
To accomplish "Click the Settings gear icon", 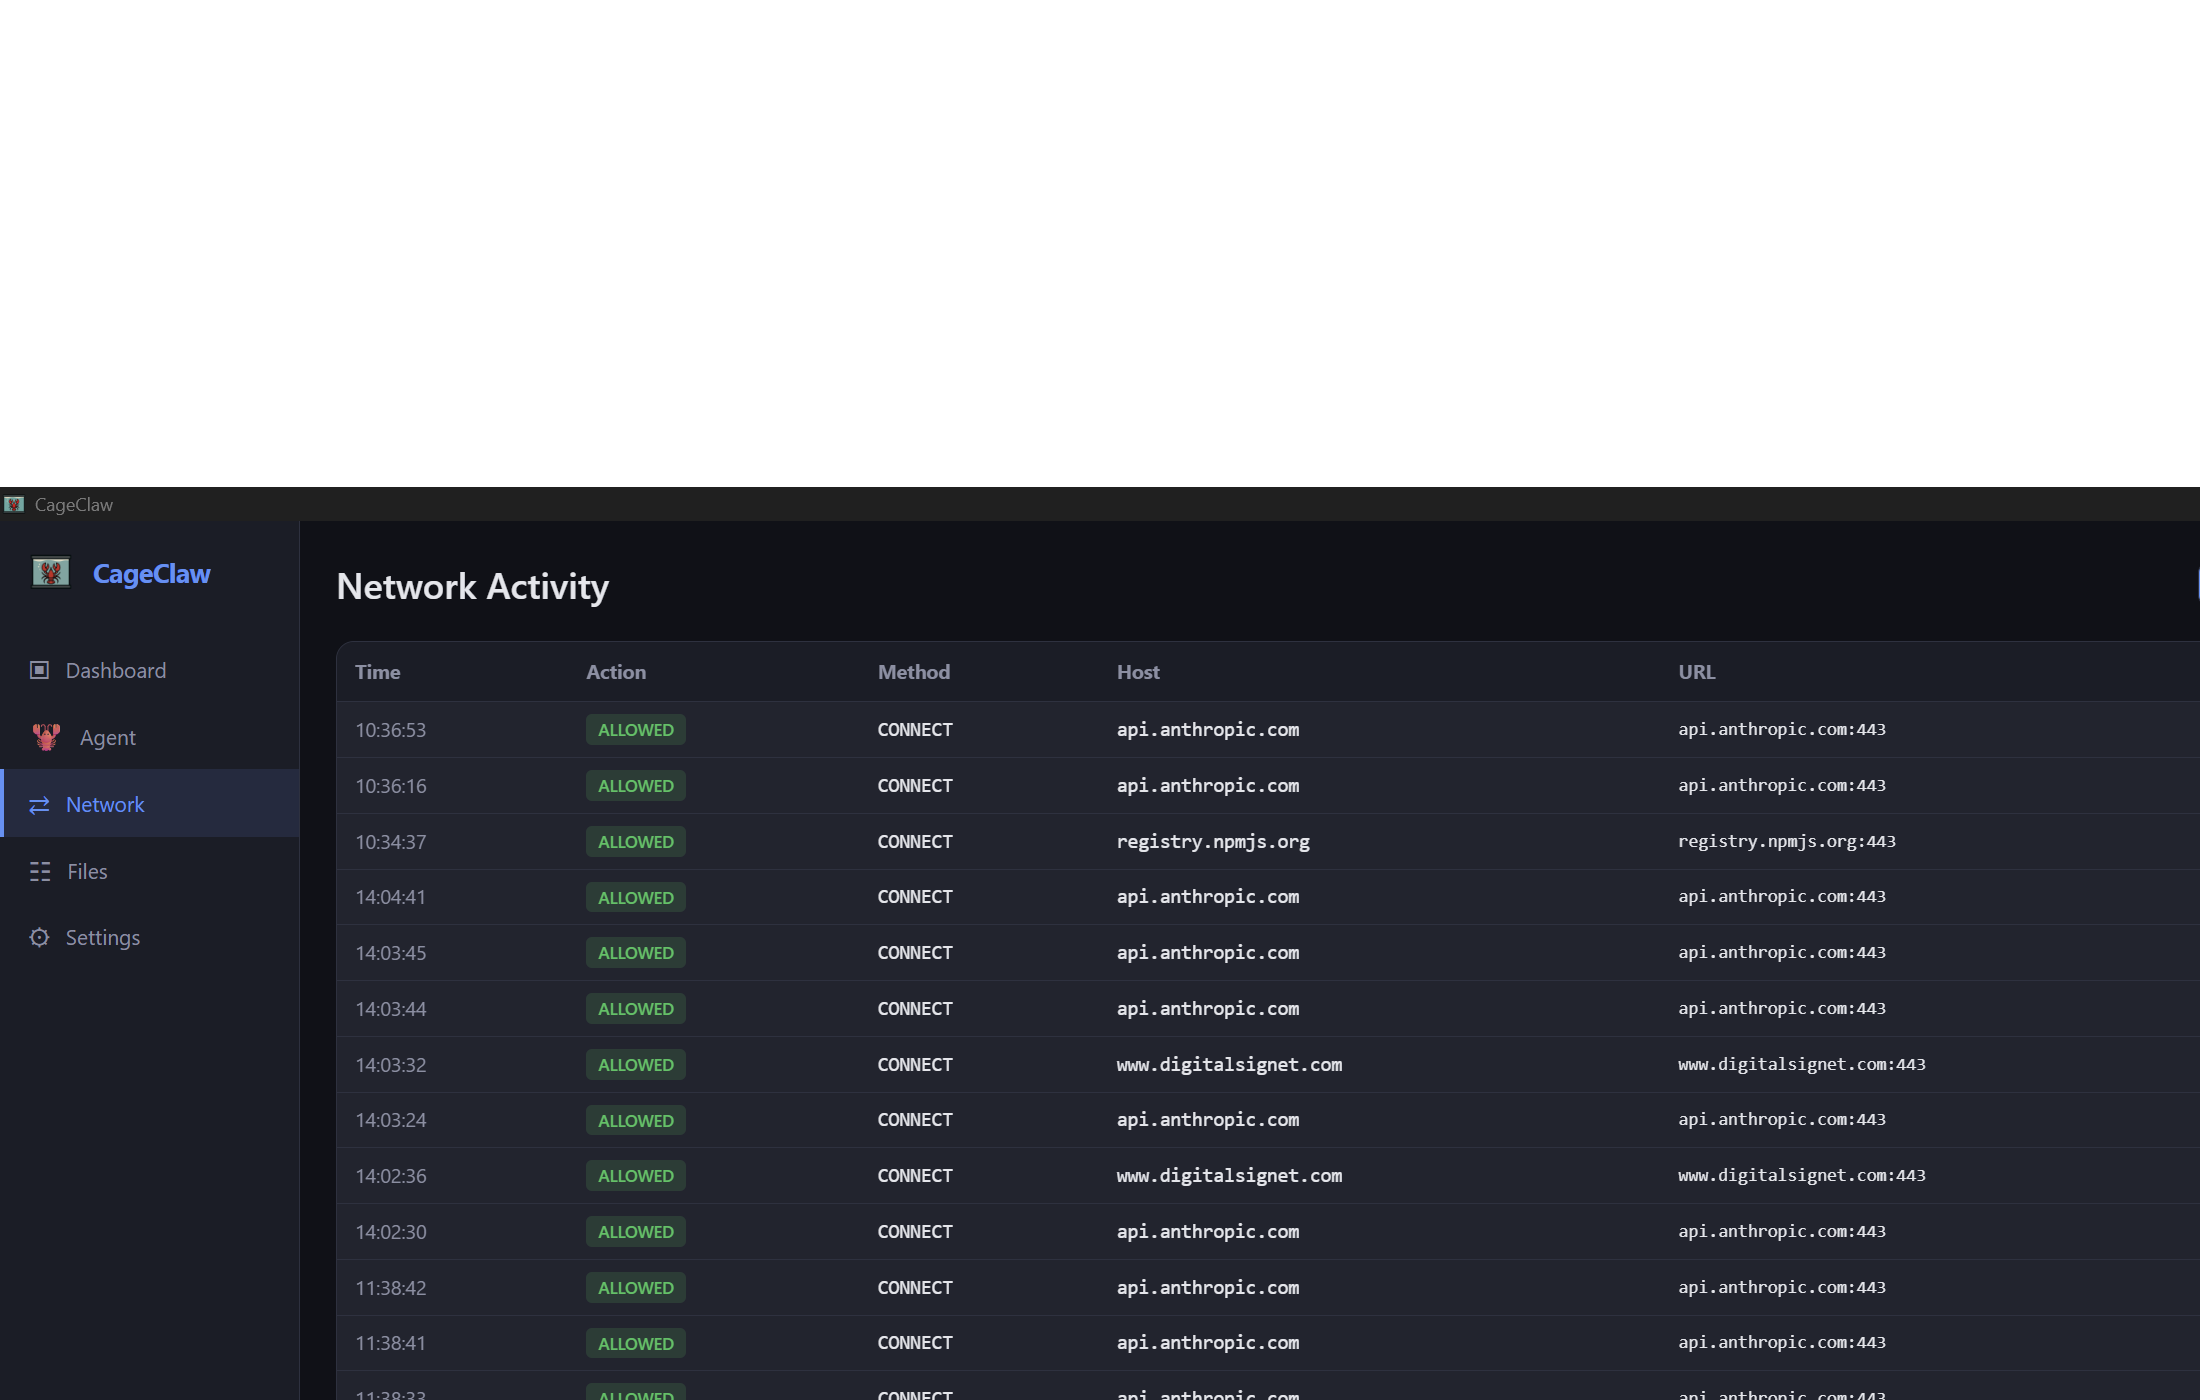I will 40,937.
